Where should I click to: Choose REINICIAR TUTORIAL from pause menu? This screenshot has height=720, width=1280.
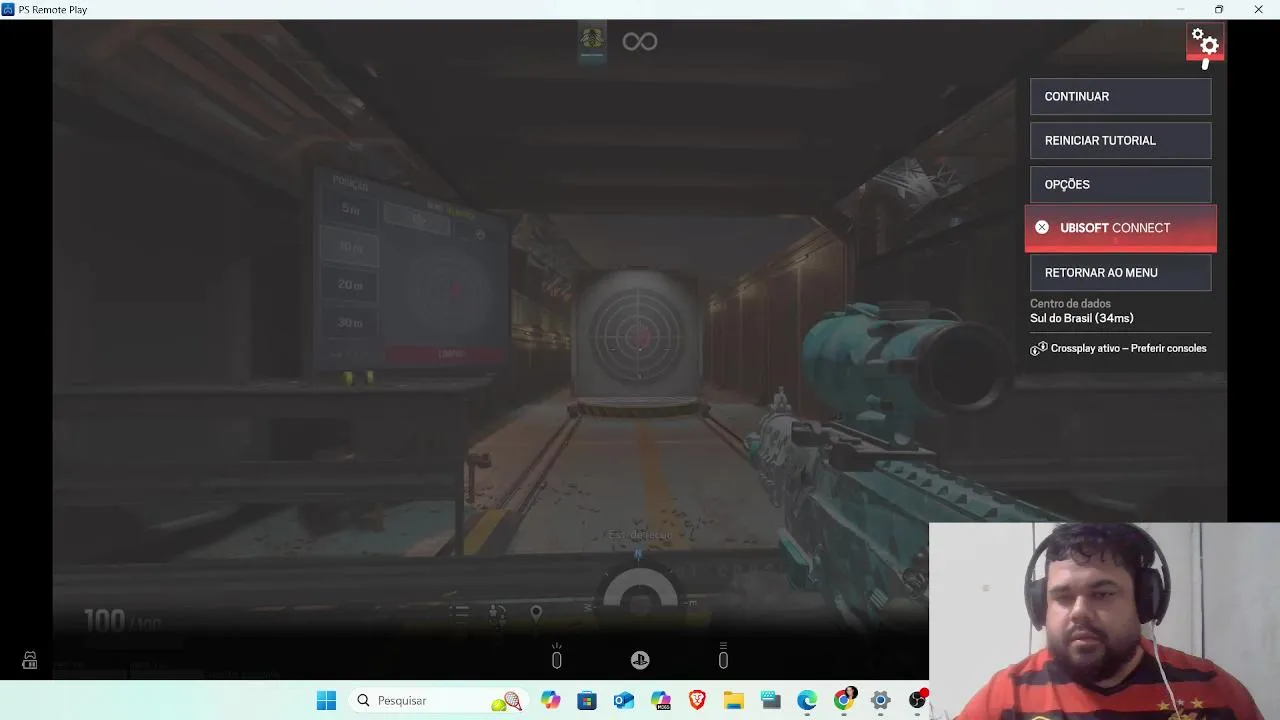tap(1120, 141)
